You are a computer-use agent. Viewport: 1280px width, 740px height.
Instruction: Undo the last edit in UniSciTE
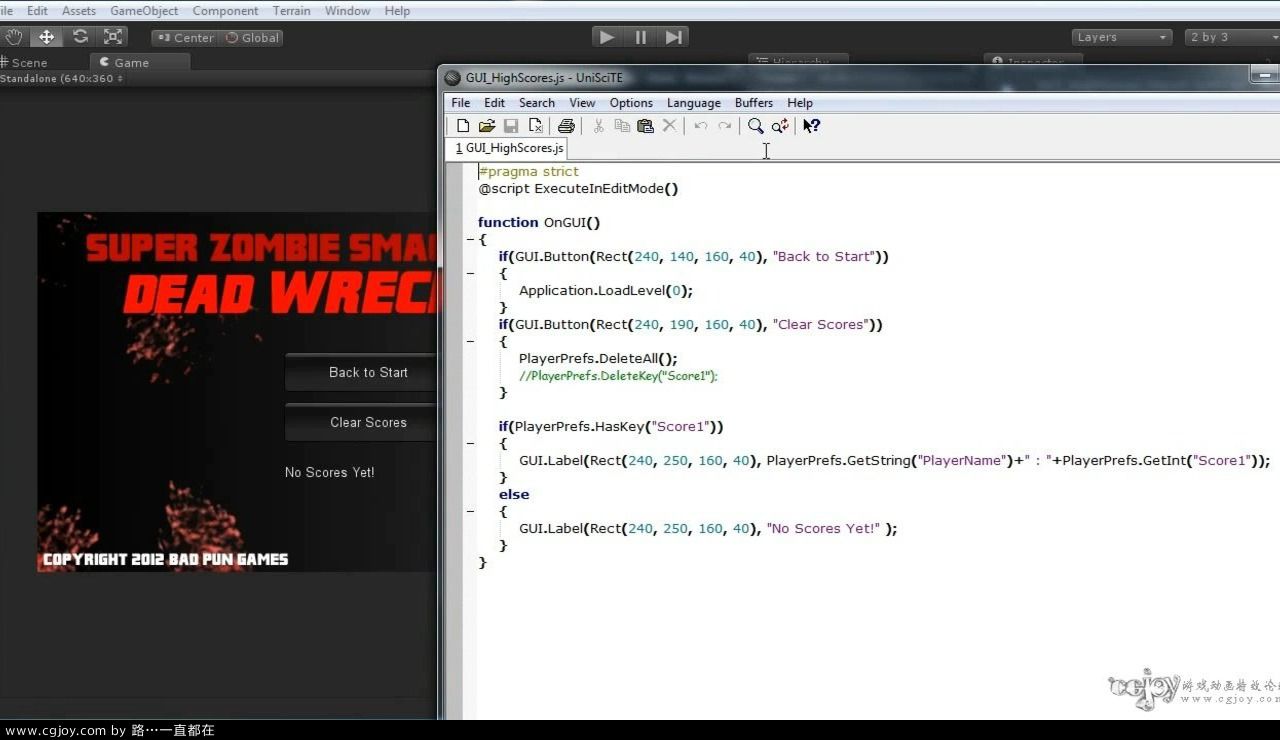(x=701, y=126)
